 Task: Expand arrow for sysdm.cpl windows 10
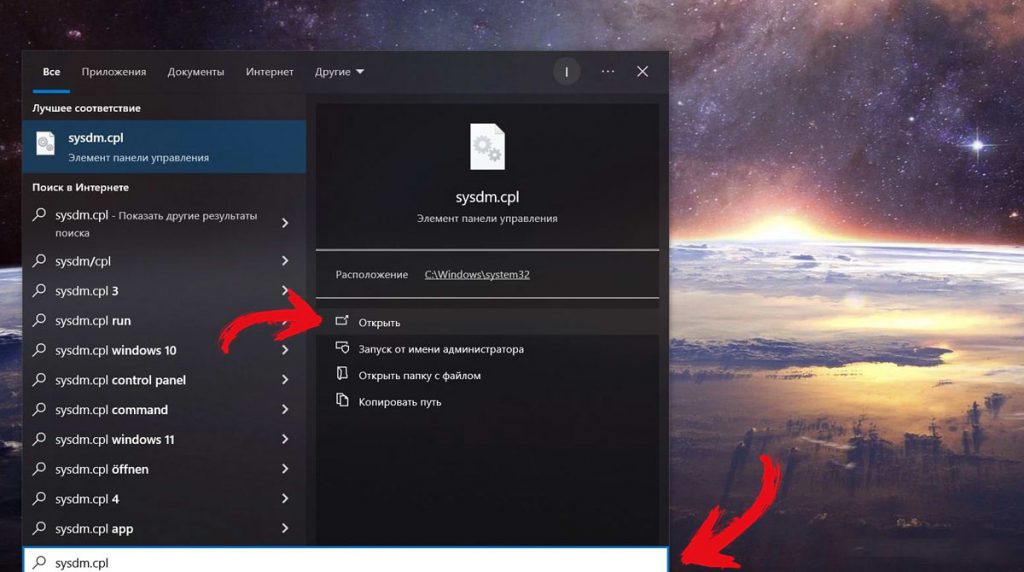(285, 350)
